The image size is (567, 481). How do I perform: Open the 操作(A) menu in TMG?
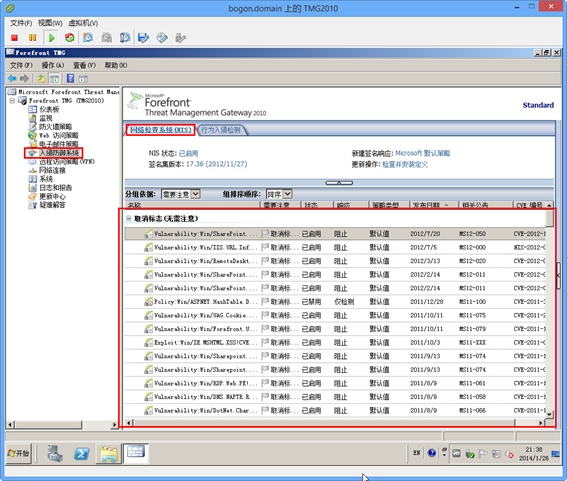point(53,65)
